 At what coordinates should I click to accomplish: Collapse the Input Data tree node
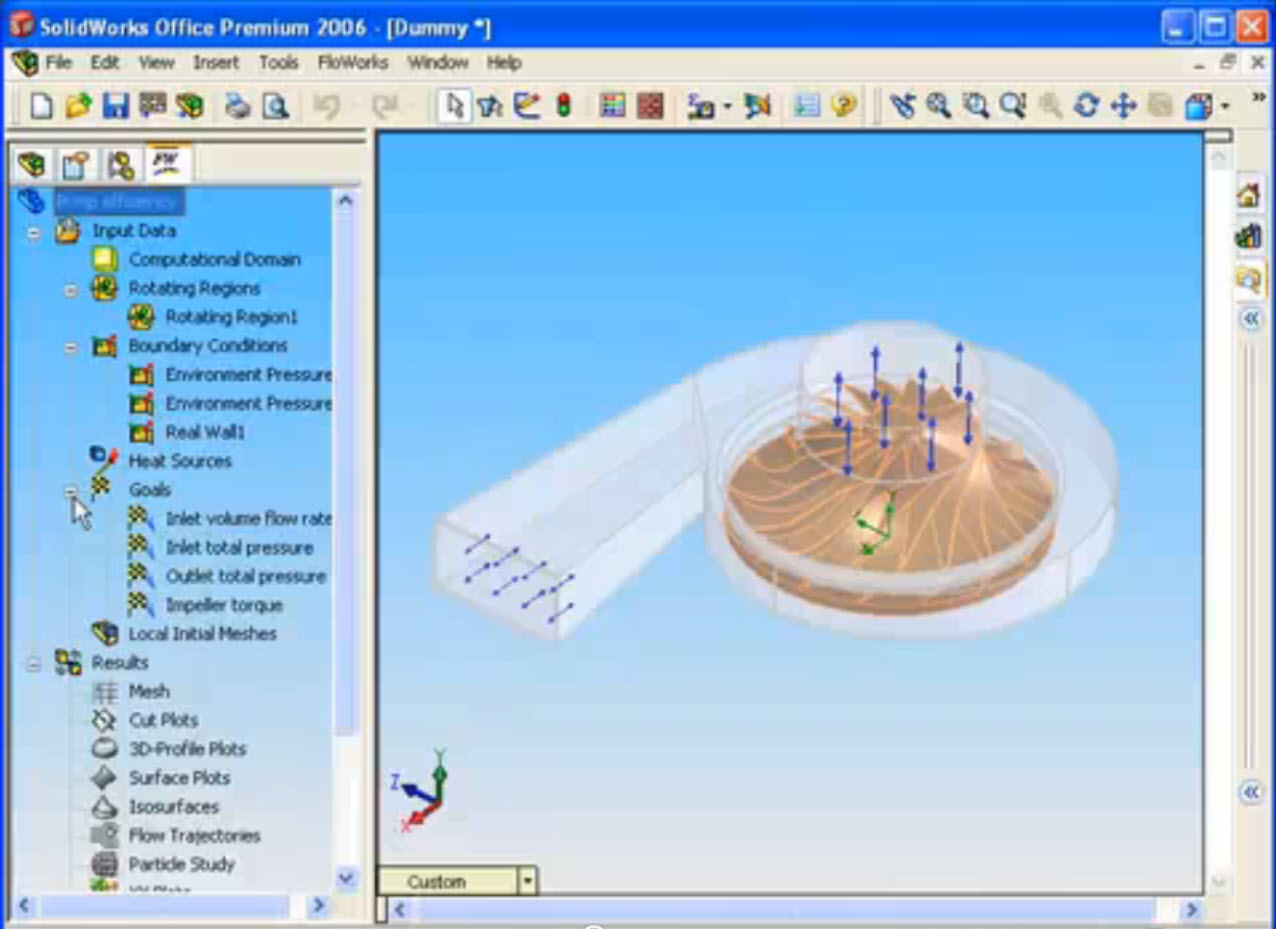pyautogui.click(x=34, y=231)
